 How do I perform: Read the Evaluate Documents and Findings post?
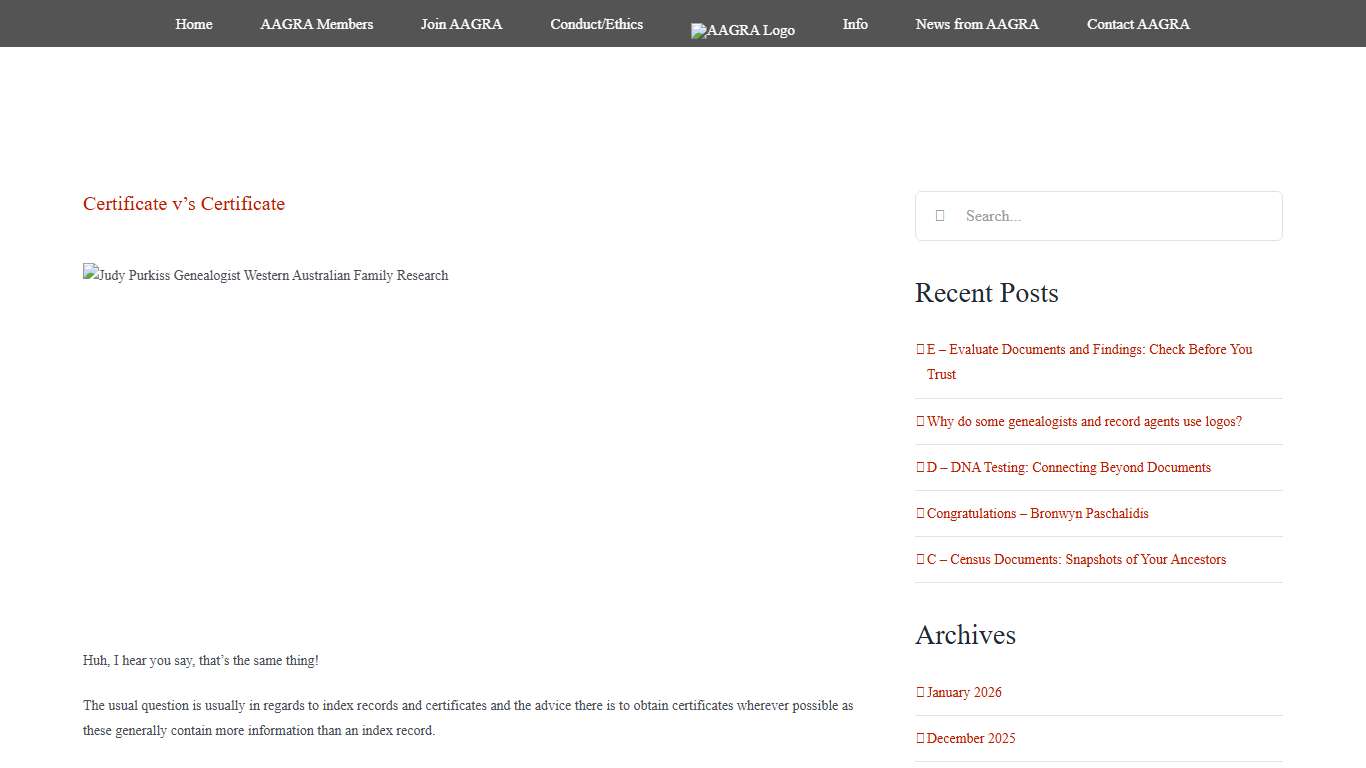coord(1089,350)
